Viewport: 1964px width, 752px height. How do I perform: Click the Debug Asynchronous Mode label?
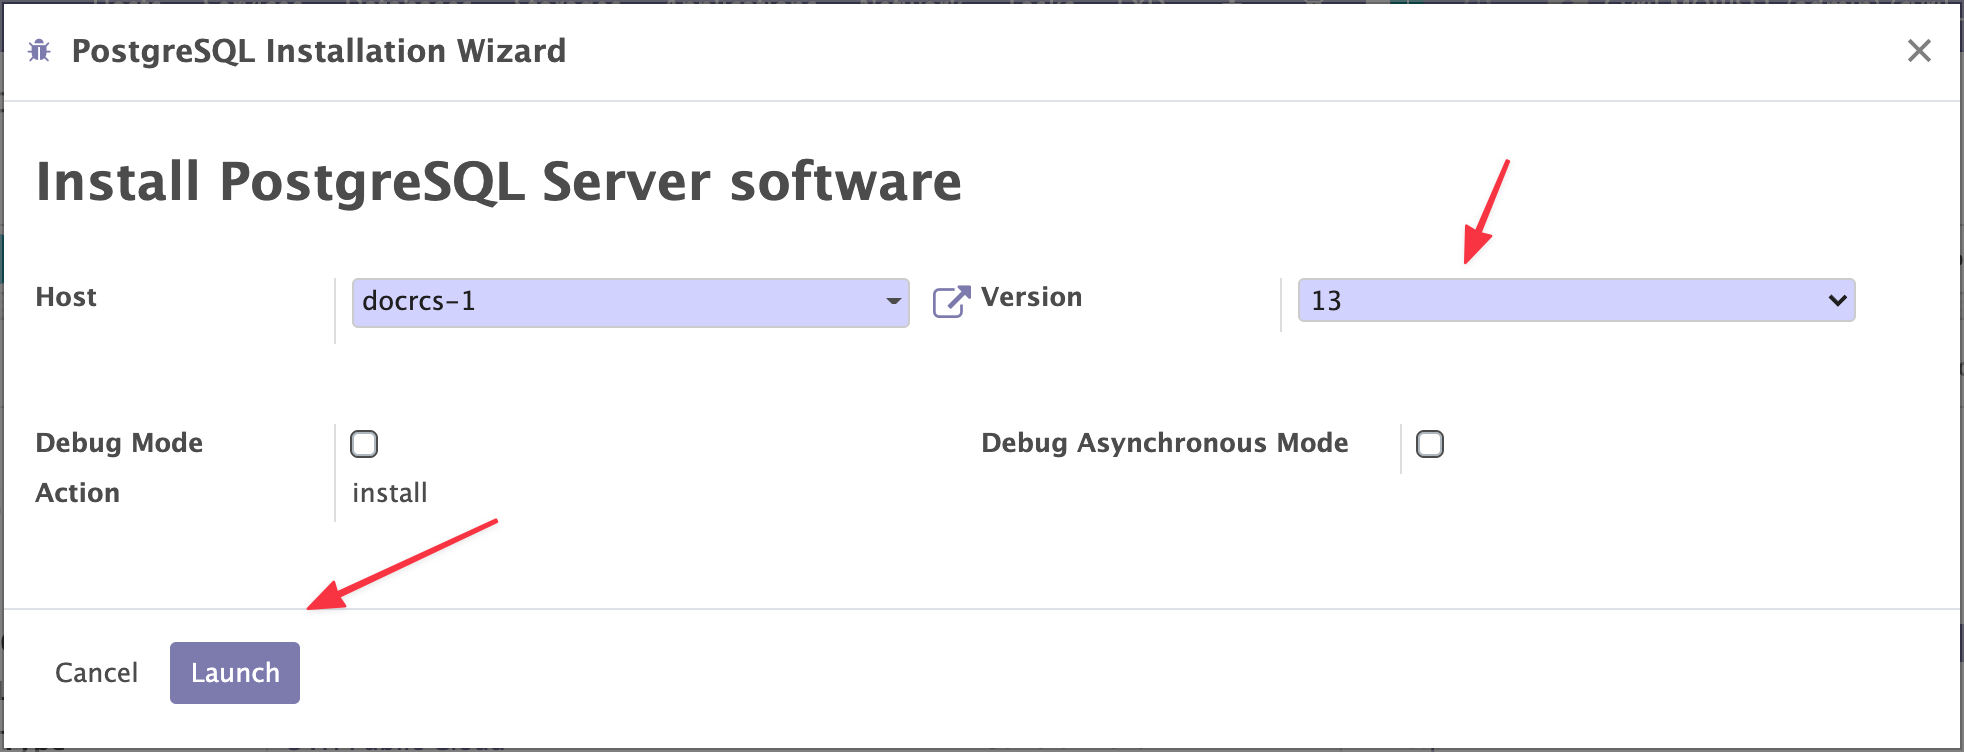click(x=1164, y=443)
